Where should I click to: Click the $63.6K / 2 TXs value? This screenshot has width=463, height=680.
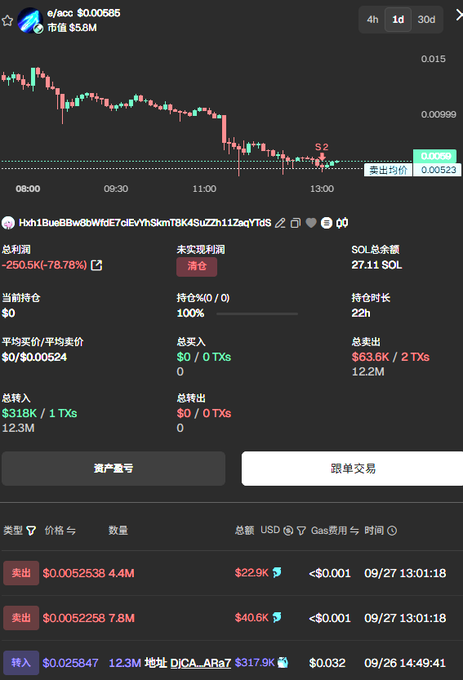click(x=391, y=357)
